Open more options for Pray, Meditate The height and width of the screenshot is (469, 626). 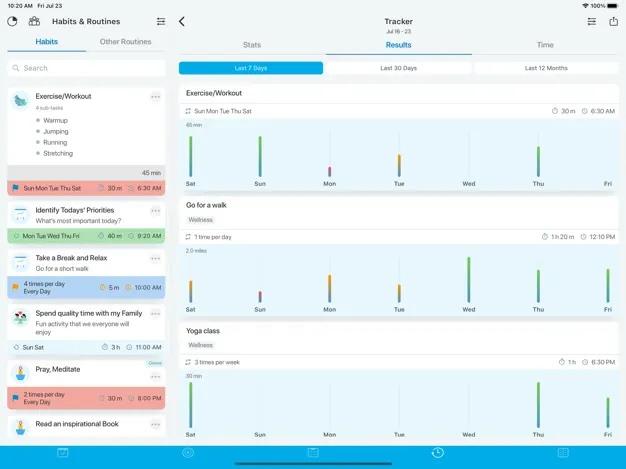pos(155,377)
